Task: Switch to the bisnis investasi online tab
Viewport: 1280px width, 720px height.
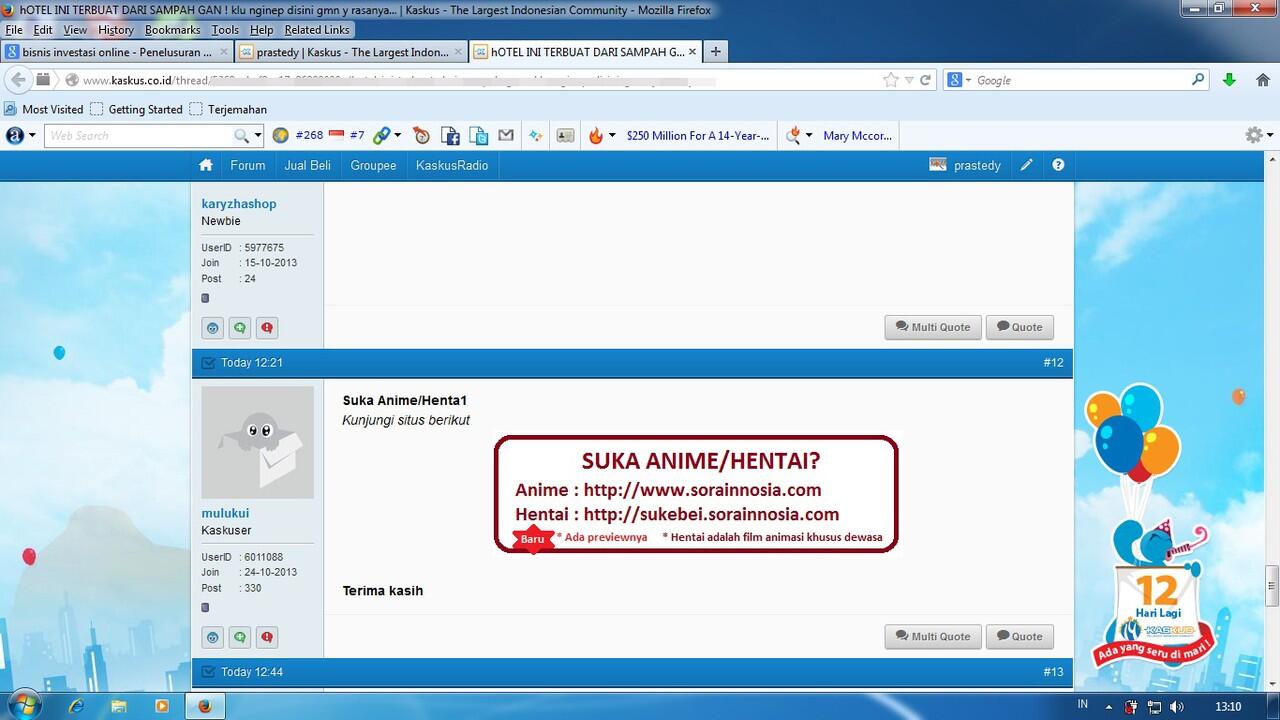Action: 117,52
